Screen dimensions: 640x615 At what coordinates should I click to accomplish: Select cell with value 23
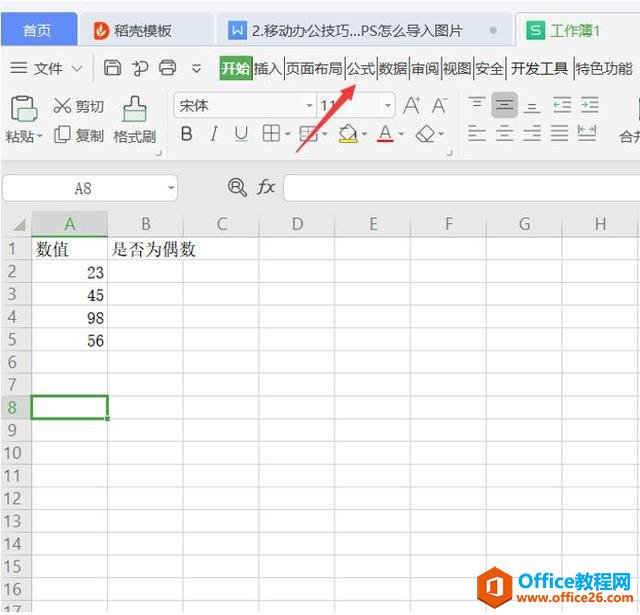tap(70, 271)
